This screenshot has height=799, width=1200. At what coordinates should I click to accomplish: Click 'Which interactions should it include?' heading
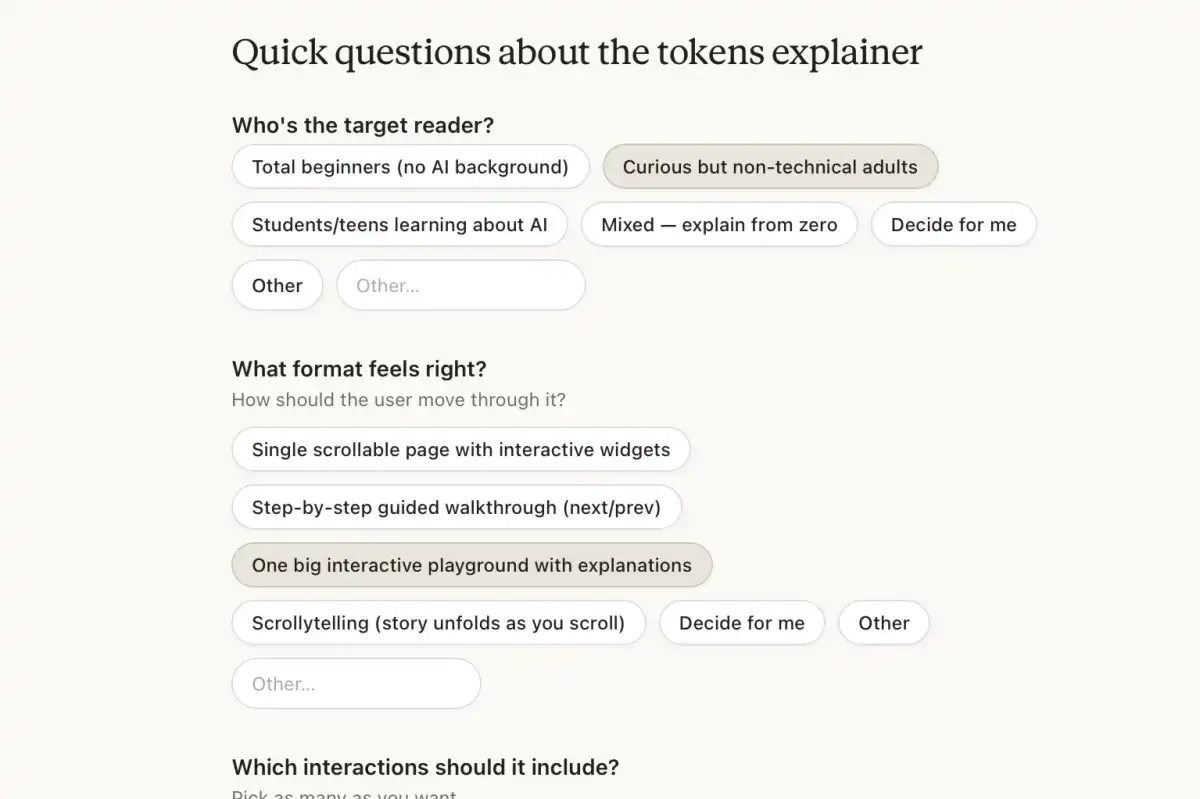tap(425, 767)
